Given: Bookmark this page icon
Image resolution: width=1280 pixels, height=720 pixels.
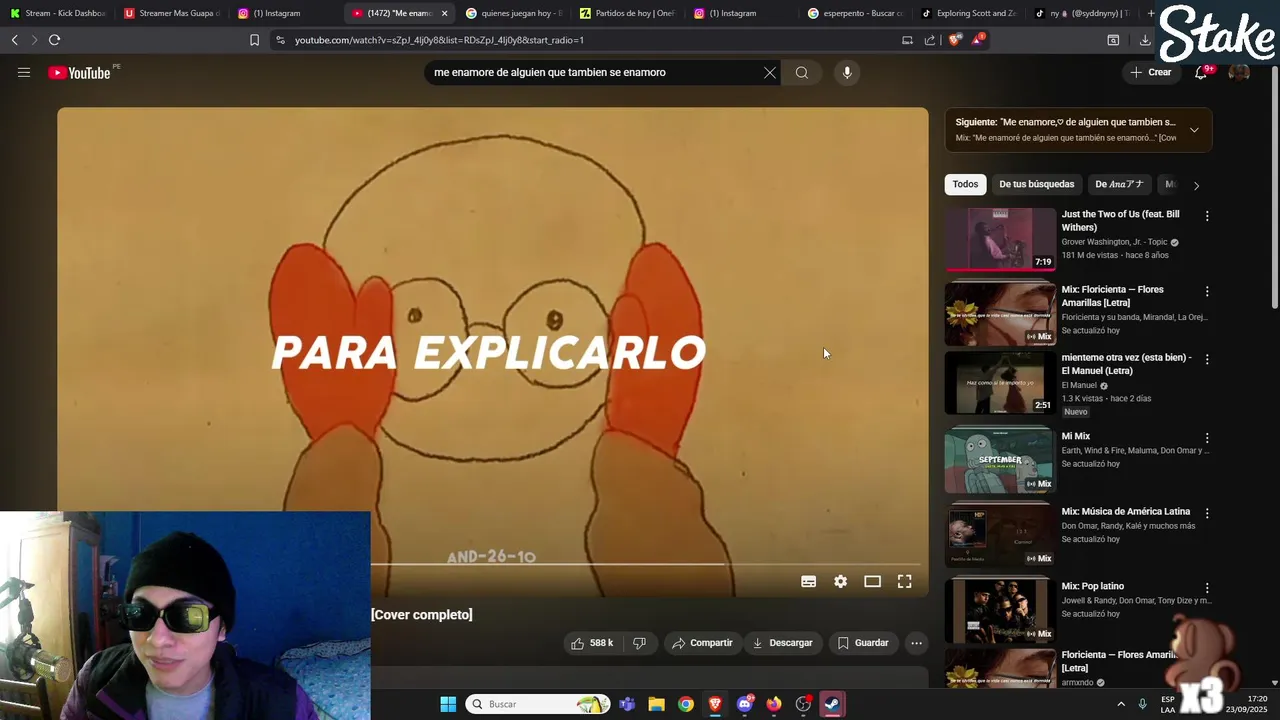Looking at the screenshot, I should tap(254, 40).
